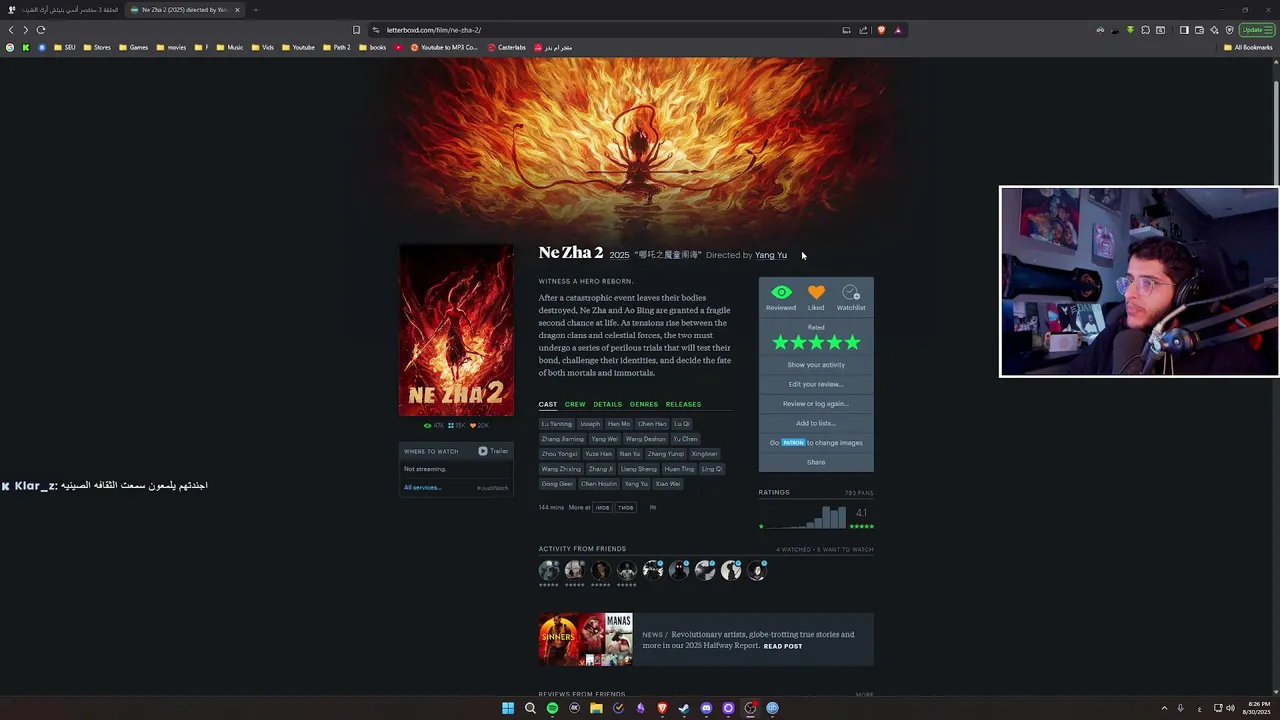Open Brave Rewards triangle icon

point(898,30)
